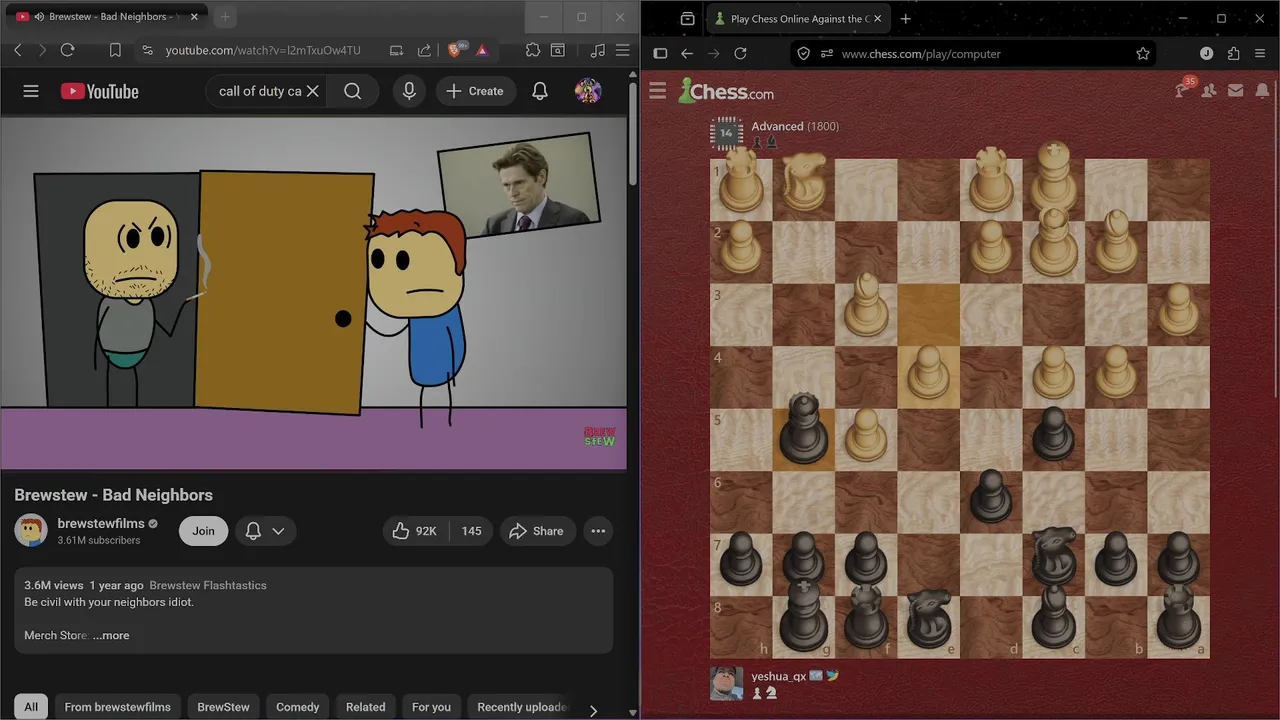
Task: Open Brave extensions puzzle icon
Action: [x=532, y=50]
